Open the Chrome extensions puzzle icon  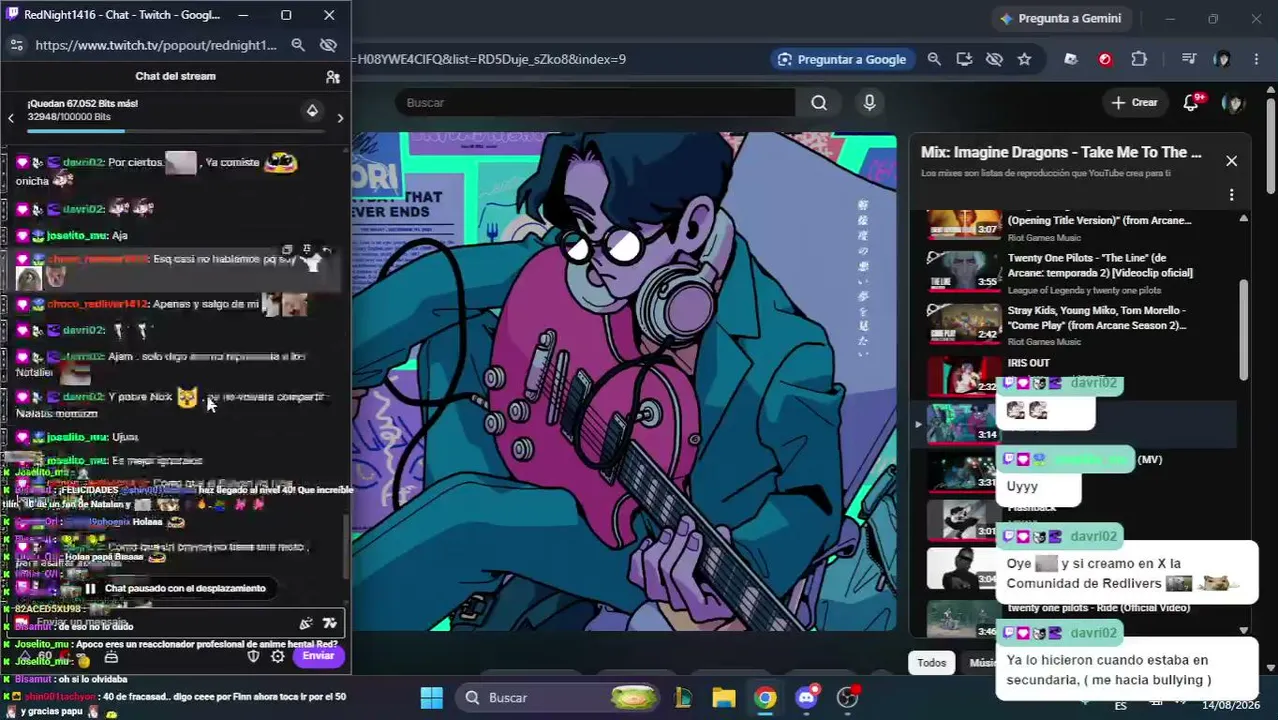tap(1139, 59)
